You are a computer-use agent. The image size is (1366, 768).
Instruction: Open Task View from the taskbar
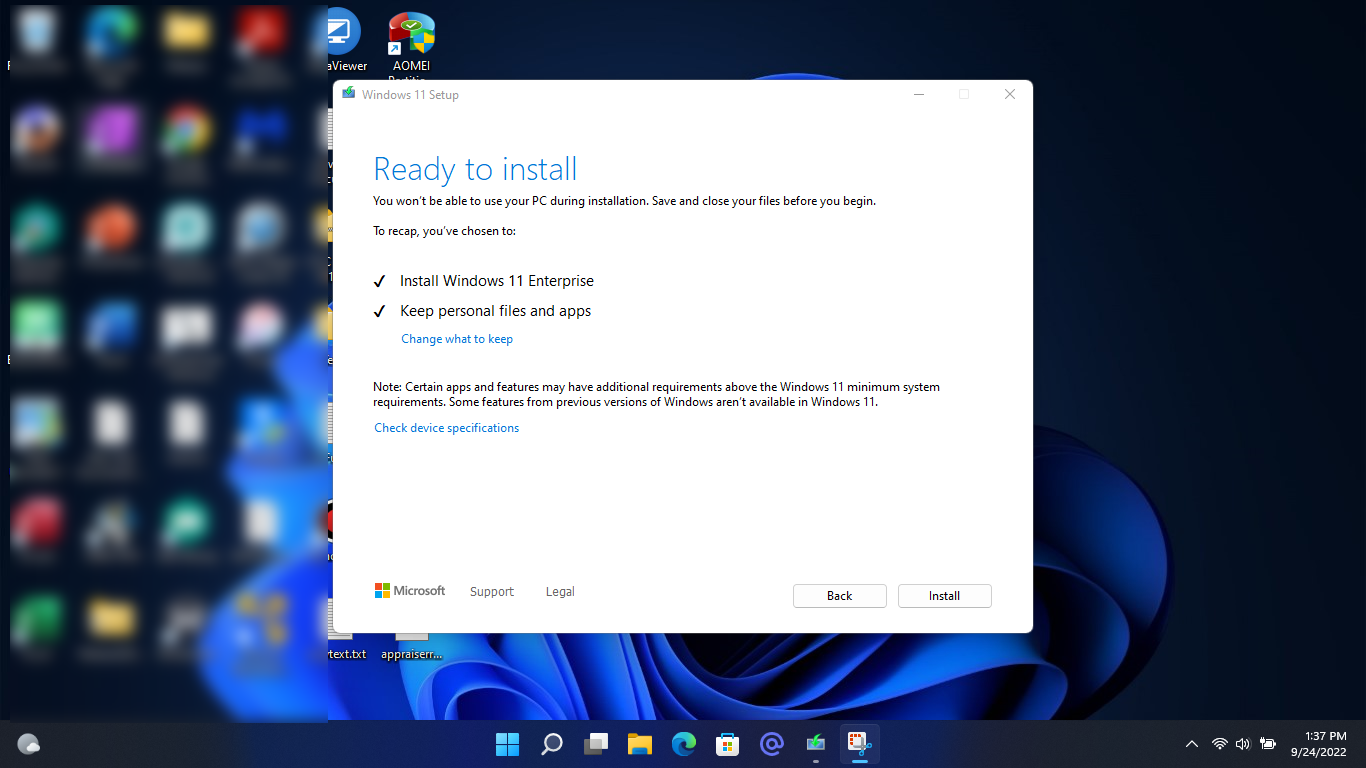tap(596, 744)
